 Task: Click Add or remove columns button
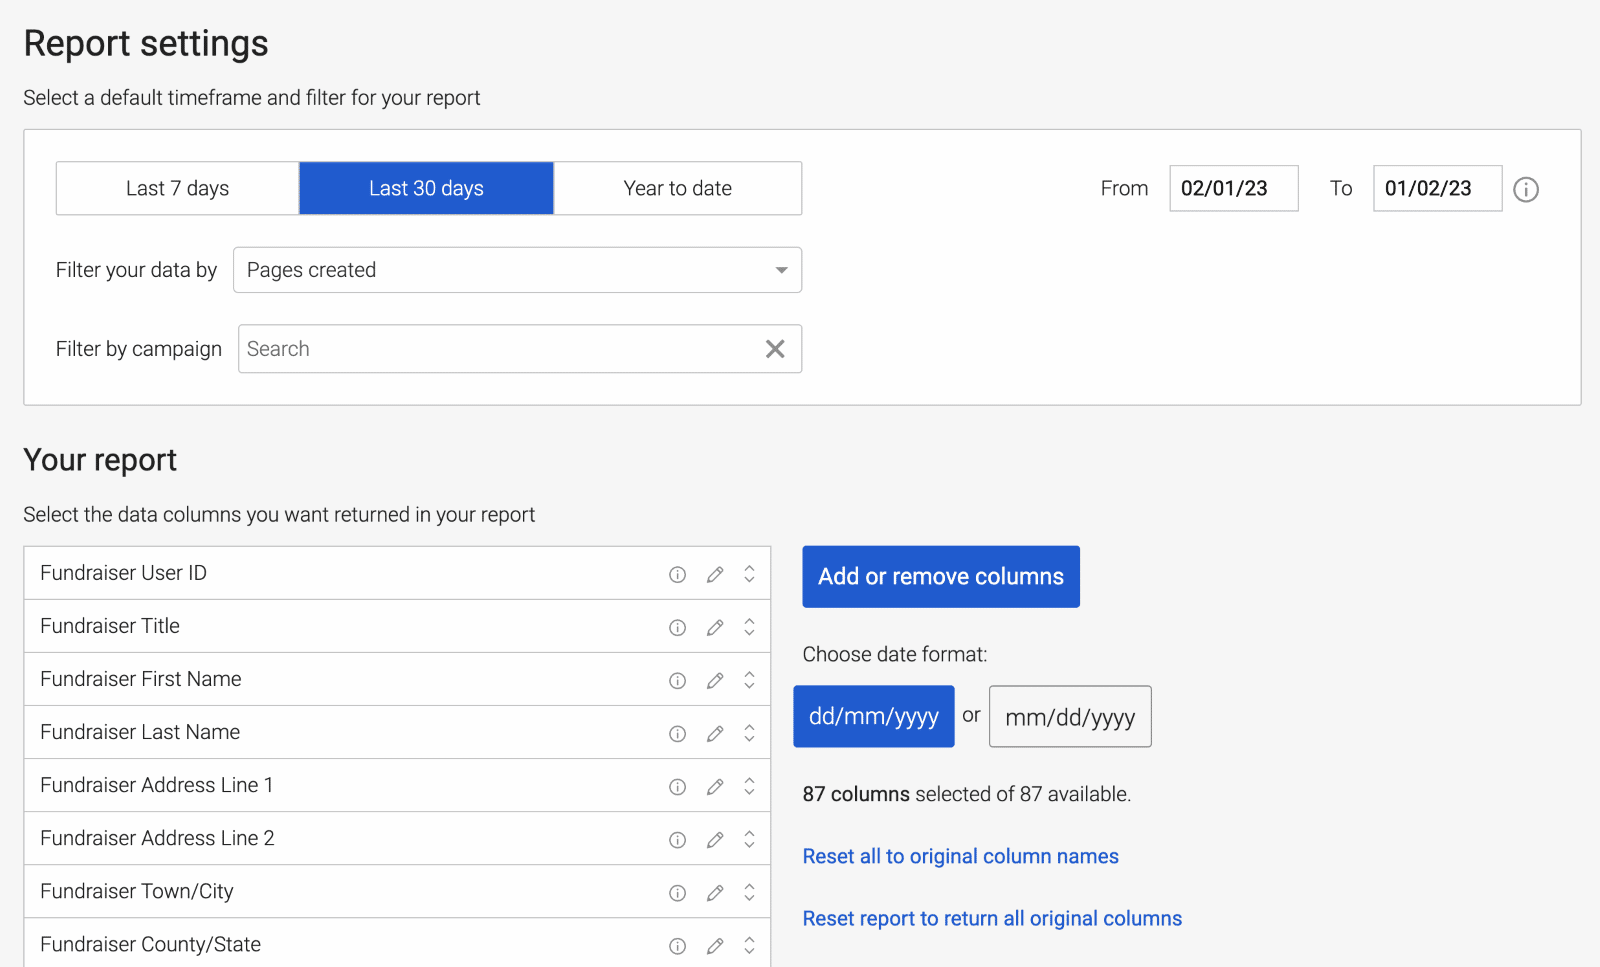coord(941,576)
